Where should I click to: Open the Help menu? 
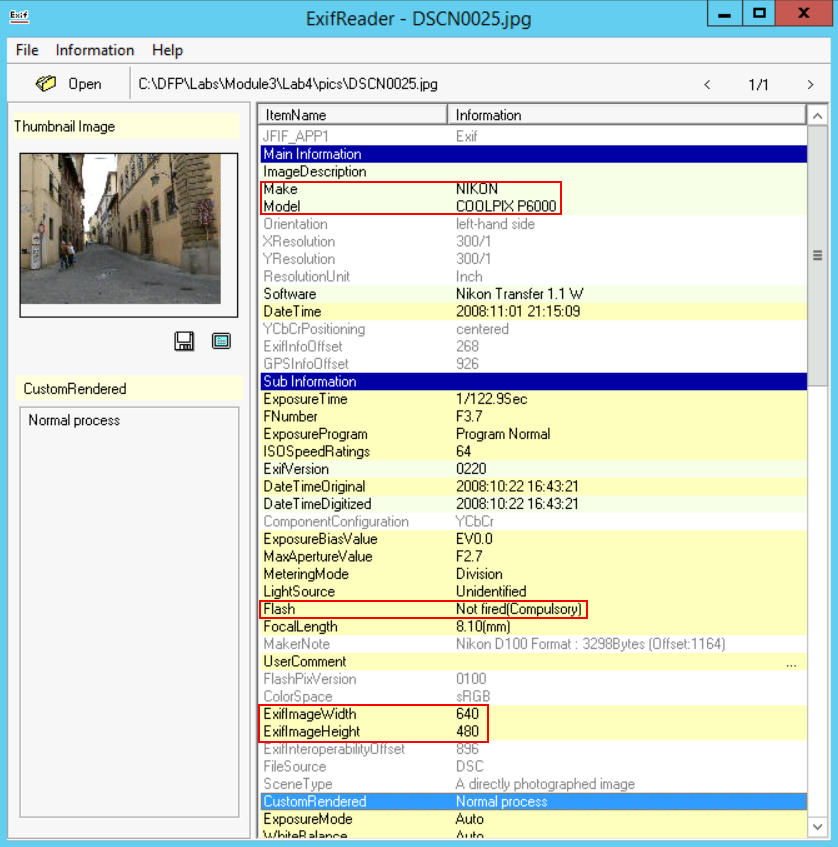click(167, 50)
